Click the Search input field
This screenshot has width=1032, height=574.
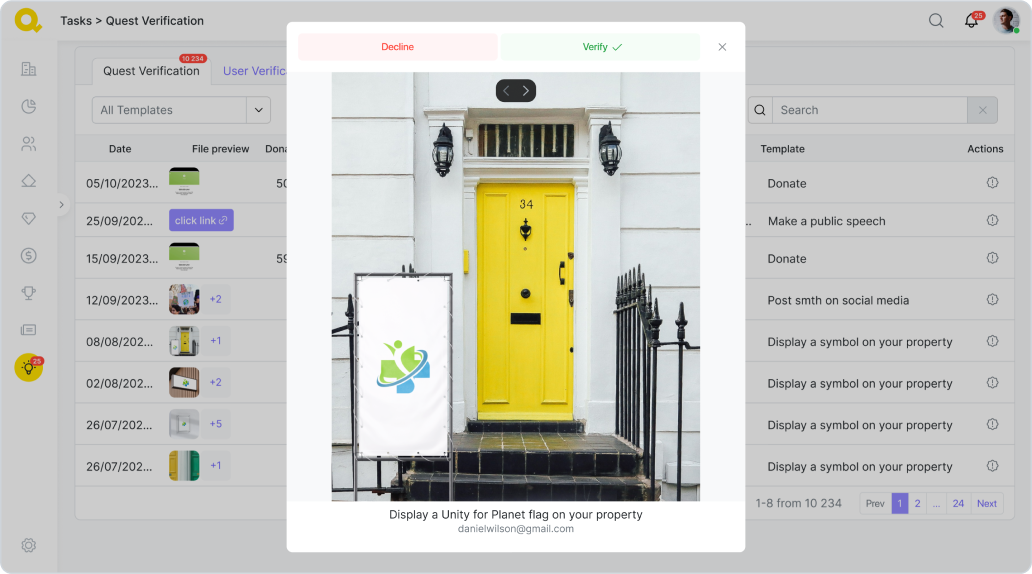click(x=868, y=110)
